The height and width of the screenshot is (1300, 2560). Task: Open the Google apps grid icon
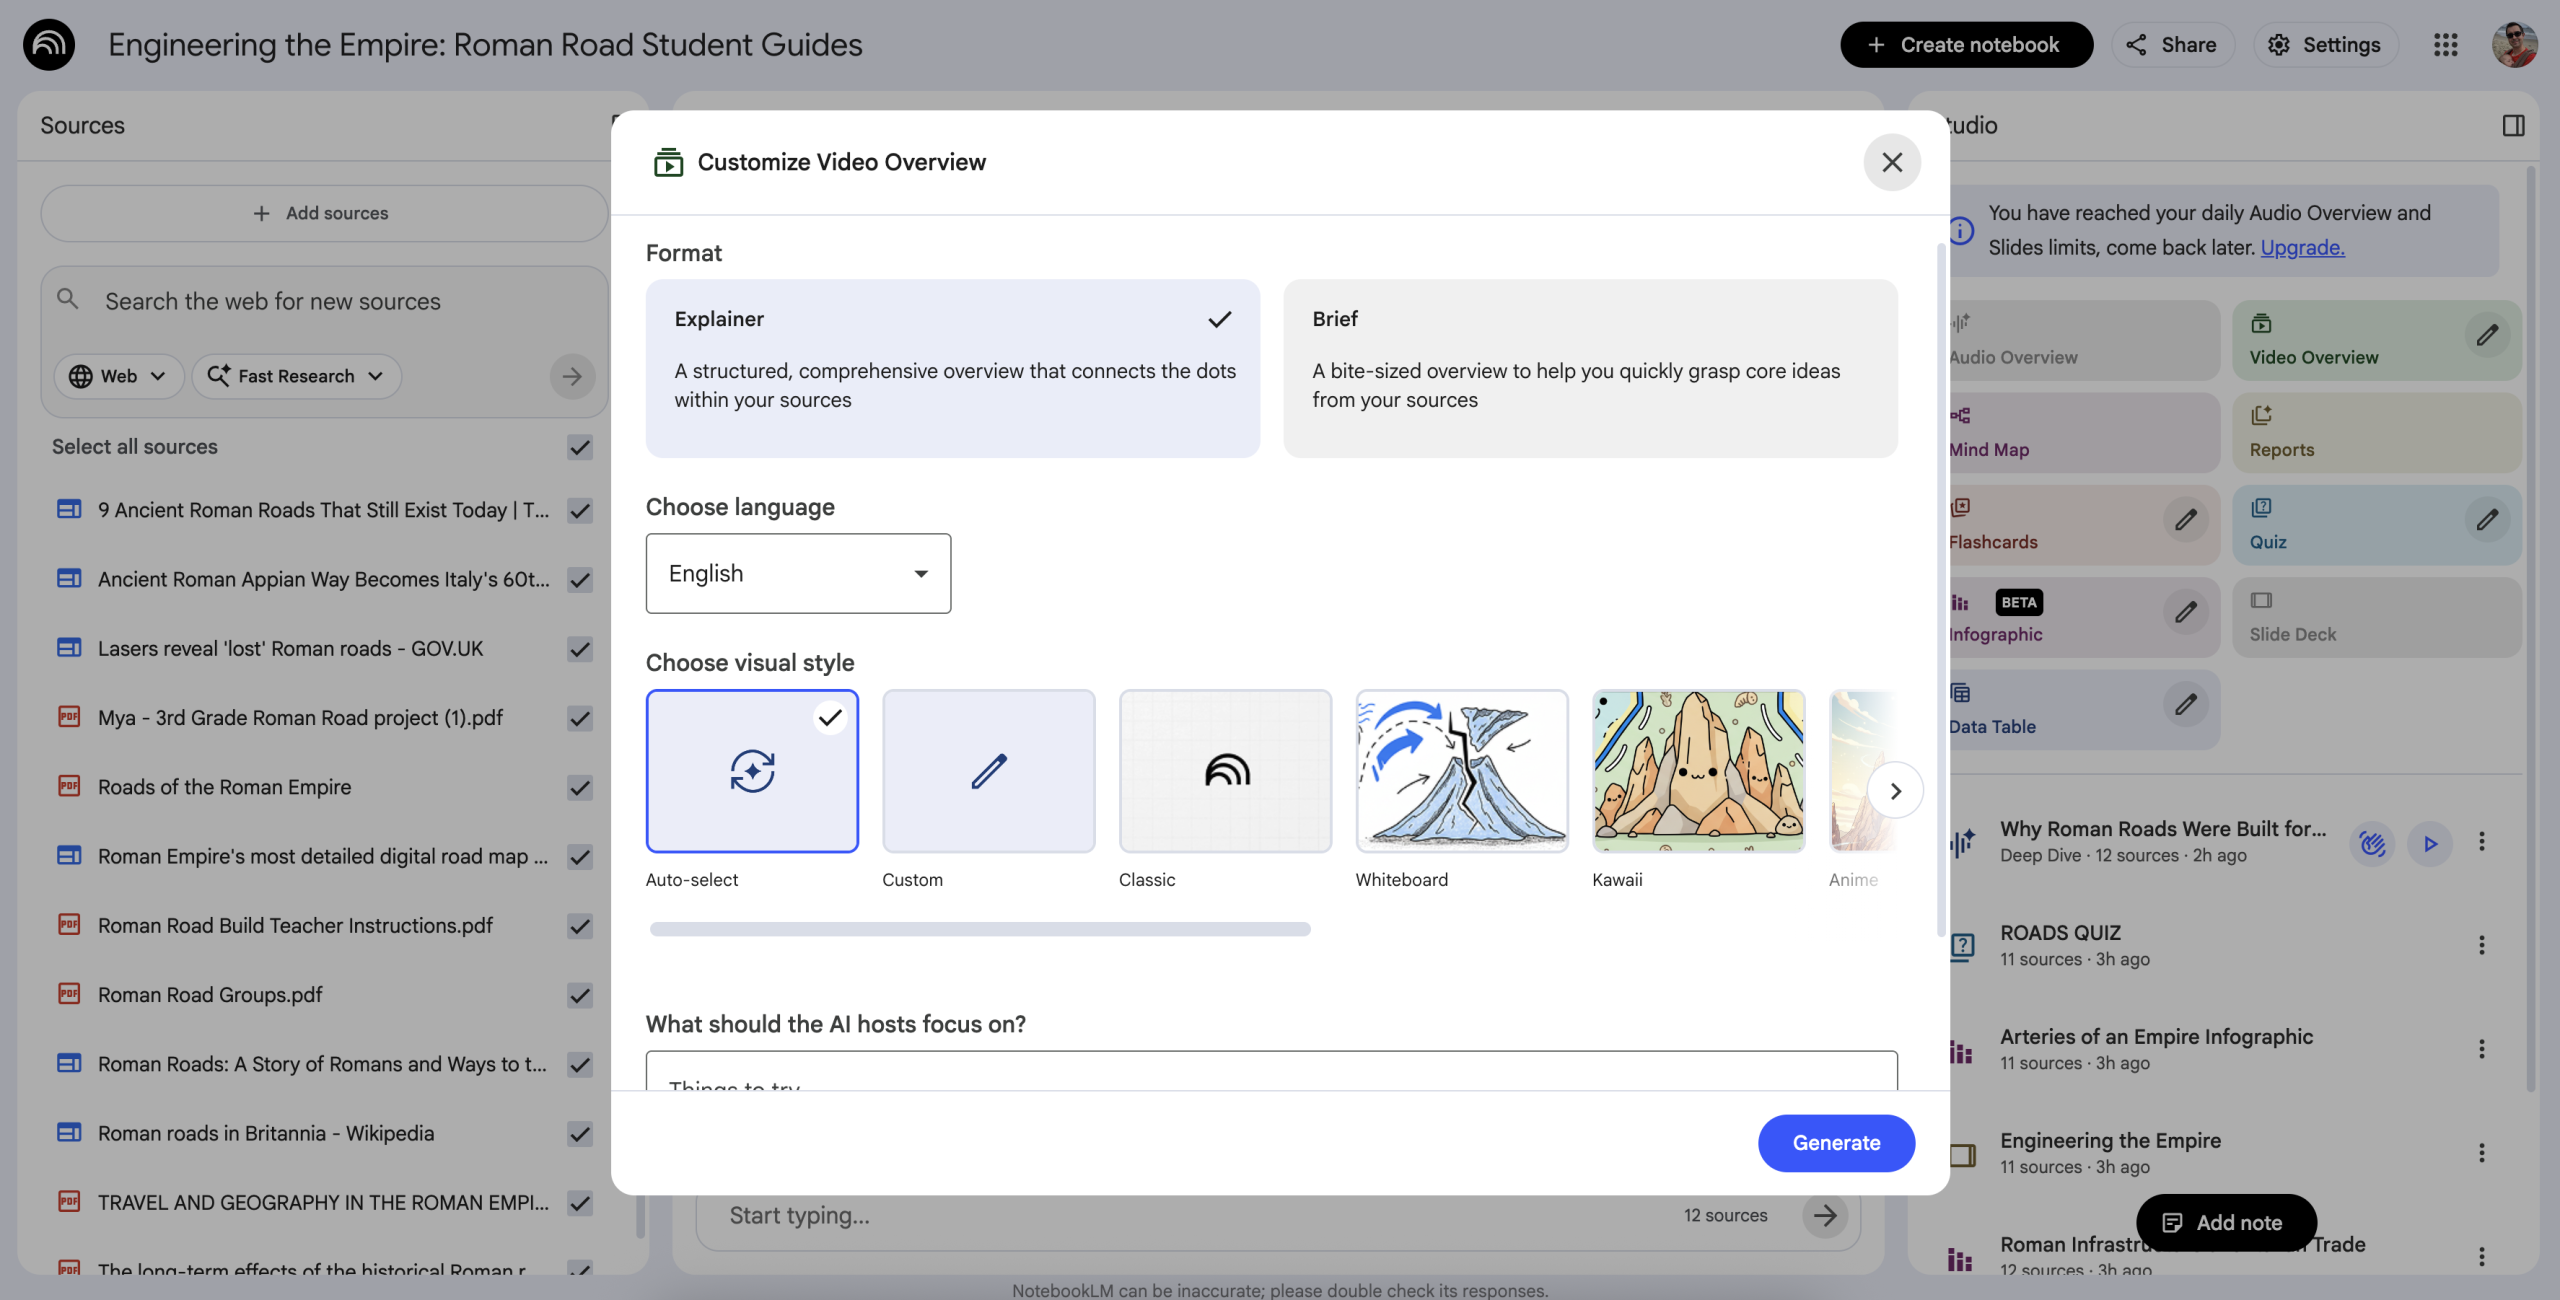tap(2445, 45)
